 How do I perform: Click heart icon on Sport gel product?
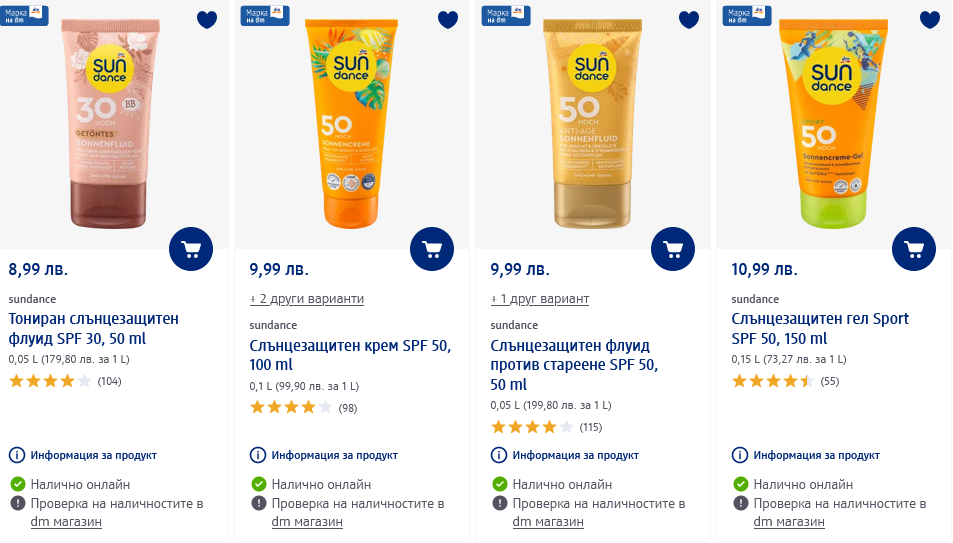point(930,20)
